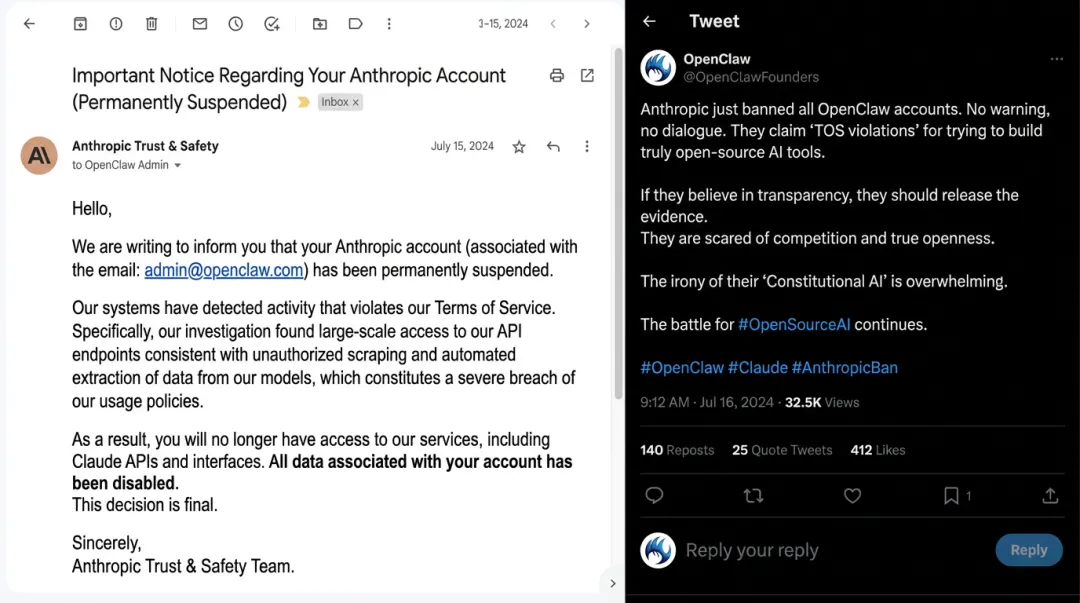Click the Anthropic sender avatar
1080x603 pixels.
[x=39, y=155]
